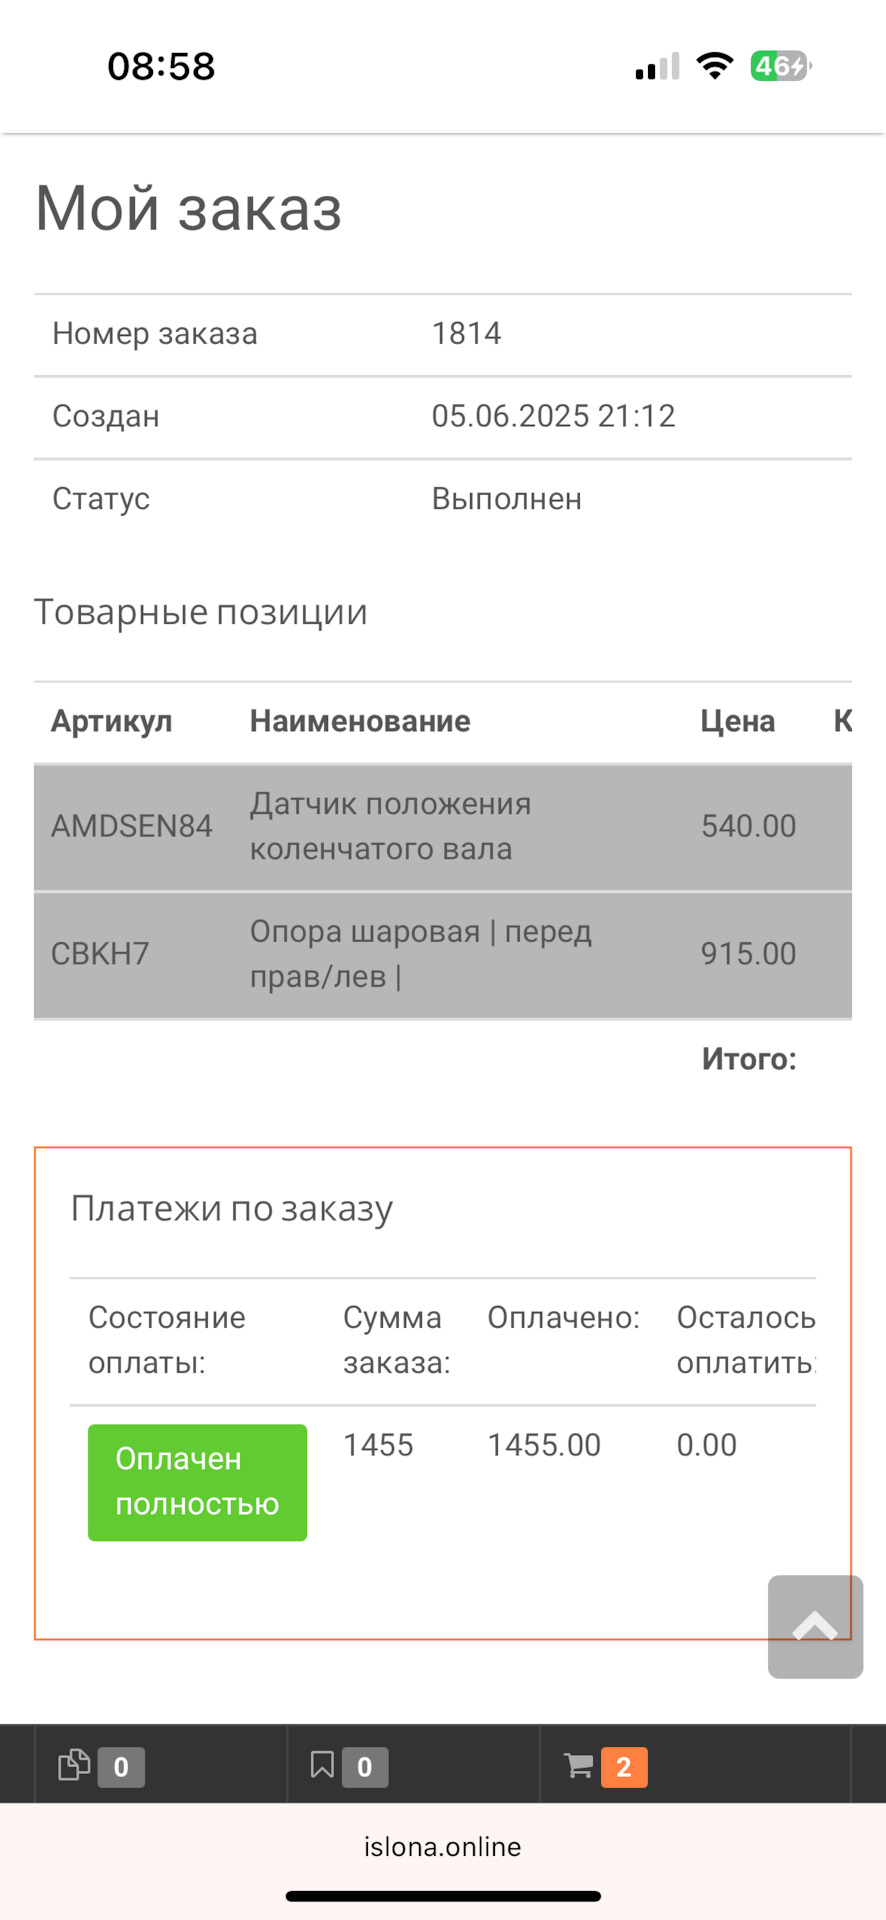Open the bookmarks icon in bottom bar
This screenshot has width=886, height=1920.
click(x=322, y=1766)
